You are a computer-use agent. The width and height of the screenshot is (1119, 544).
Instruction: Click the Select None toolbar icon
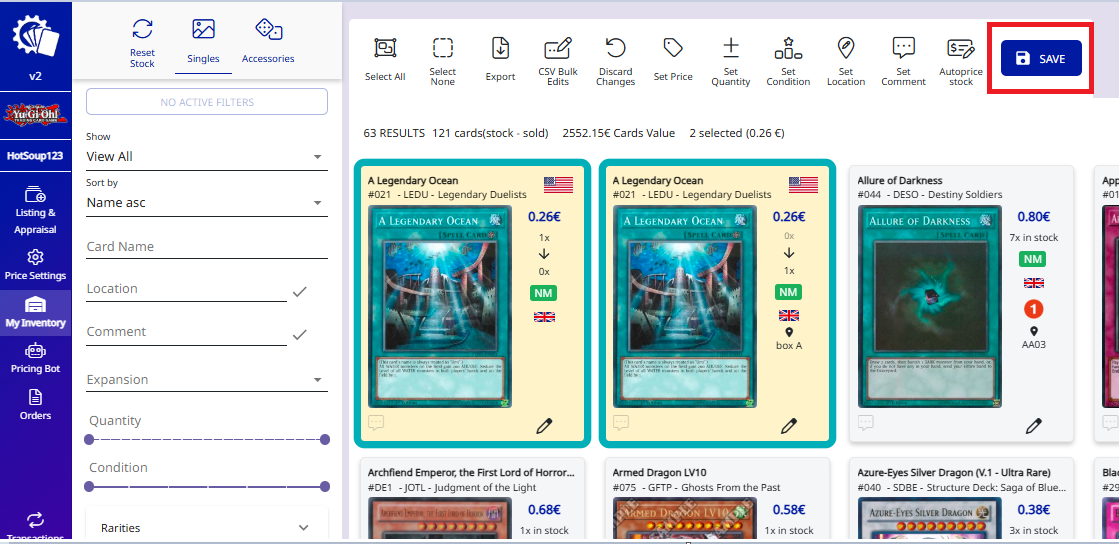point(442,48)
